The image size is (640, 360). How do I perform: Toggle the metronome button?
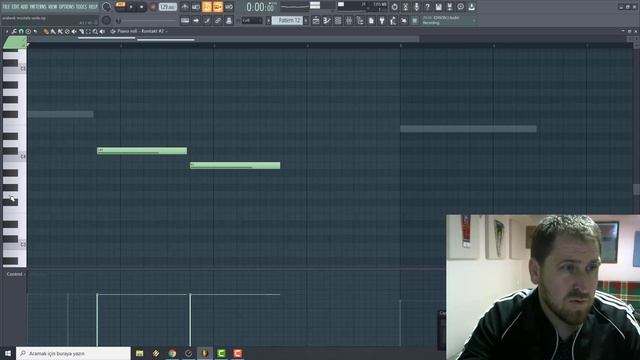click(185, 7)
